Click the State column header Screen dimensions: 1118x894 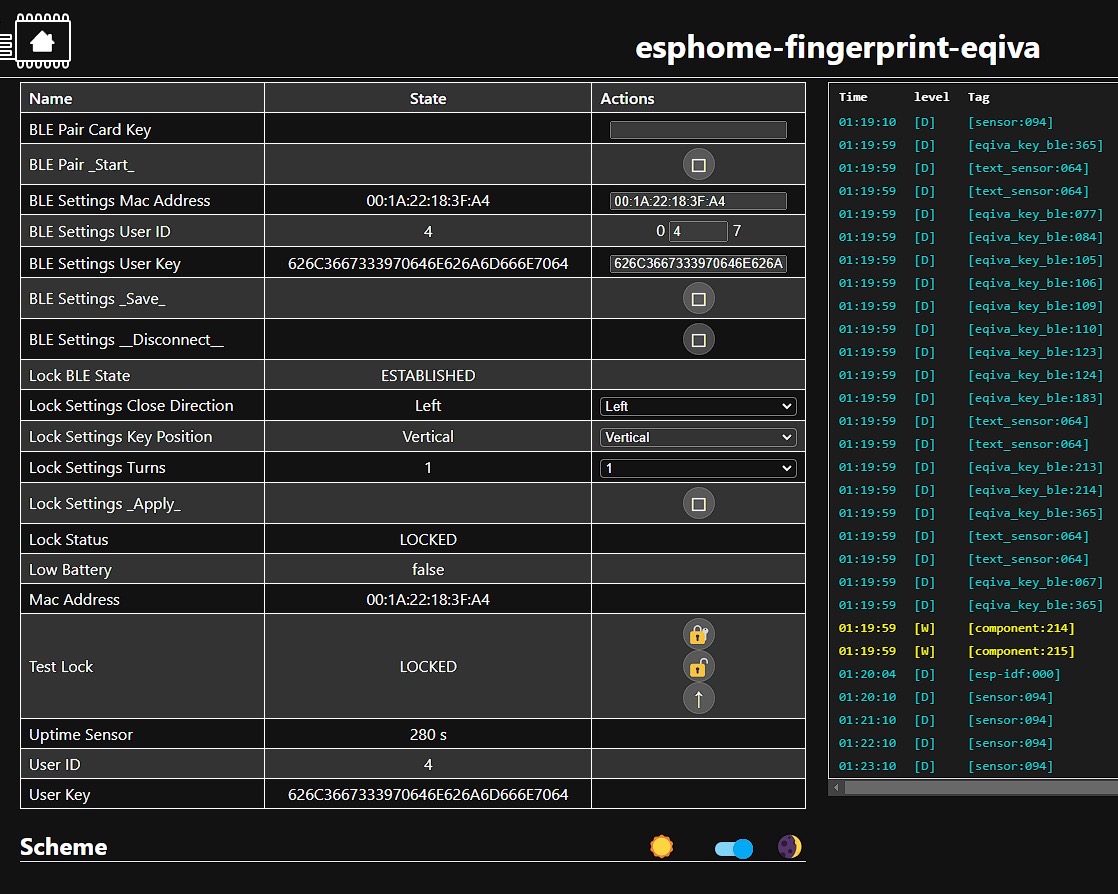pos(428,98)
